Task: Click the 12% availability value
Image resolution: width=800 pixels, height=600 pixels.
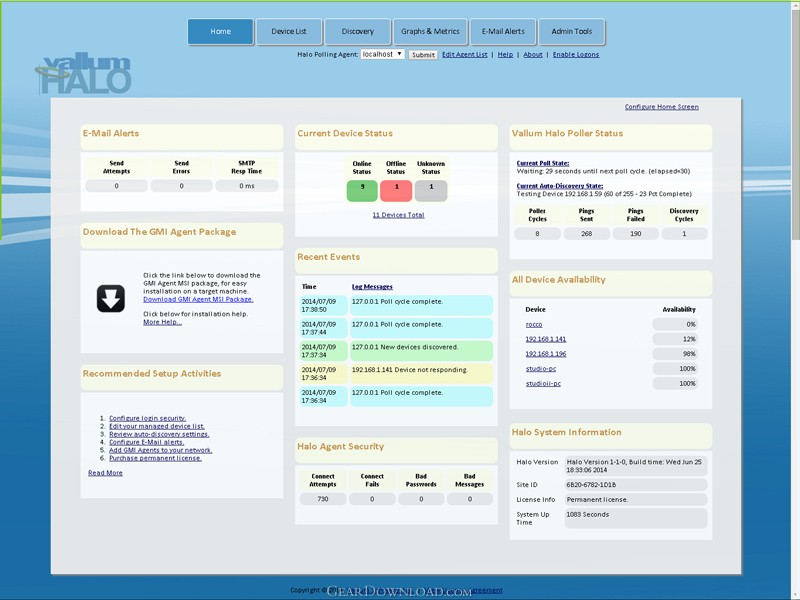Action: click(675, 339)
